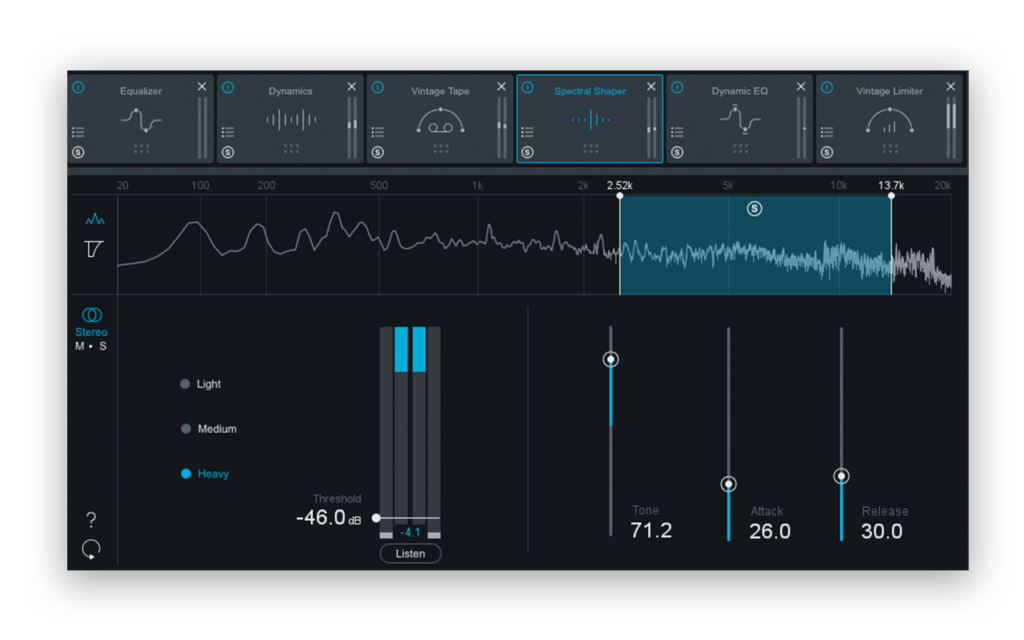Image resolution: width=1024 pixels, height=640 pixels.
Task: Grab the Dynamic EQ drag-handle dots
Action: (x=740, y=149)
